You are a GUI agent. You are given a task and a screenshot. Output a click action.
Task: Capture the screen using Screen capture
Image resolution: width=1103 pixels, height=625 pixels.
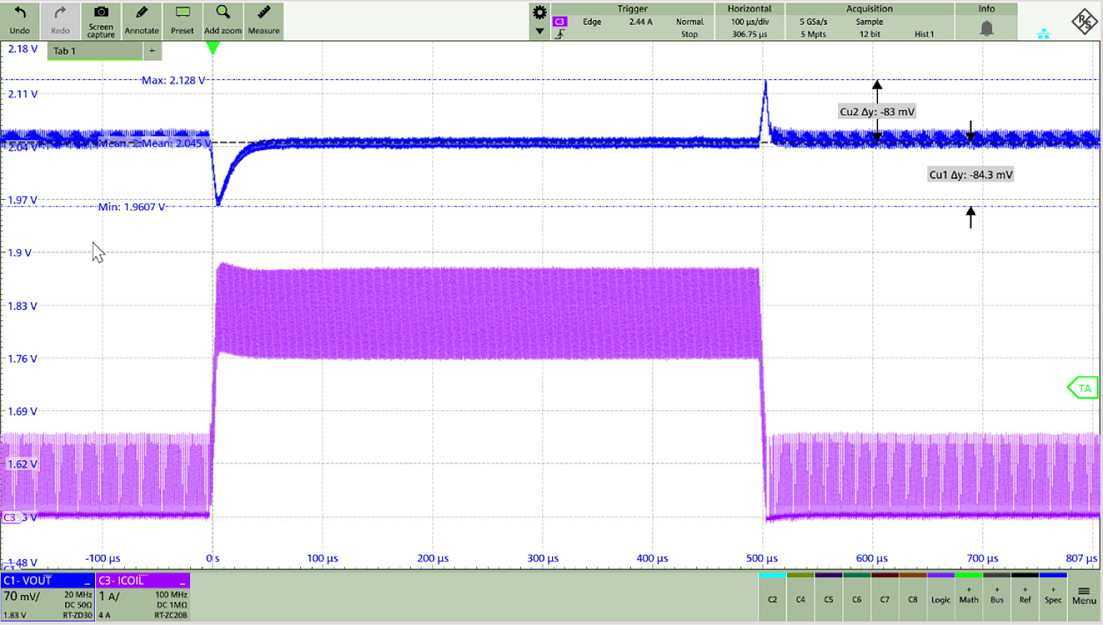pos(100,20)
